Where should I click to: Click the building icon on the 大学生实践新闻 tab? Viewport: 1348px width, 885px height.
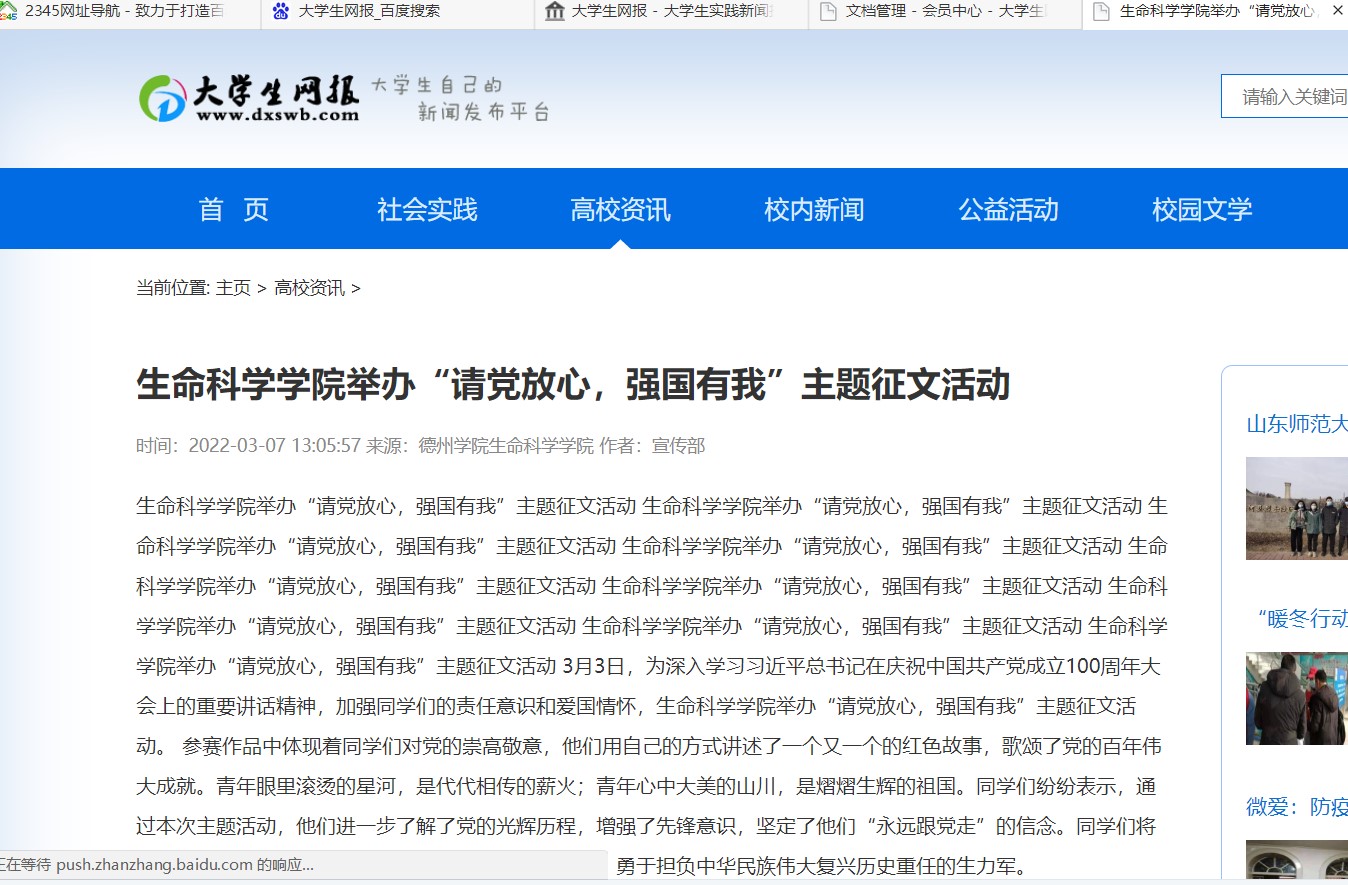pyautogui.click(x=555, y=10)
